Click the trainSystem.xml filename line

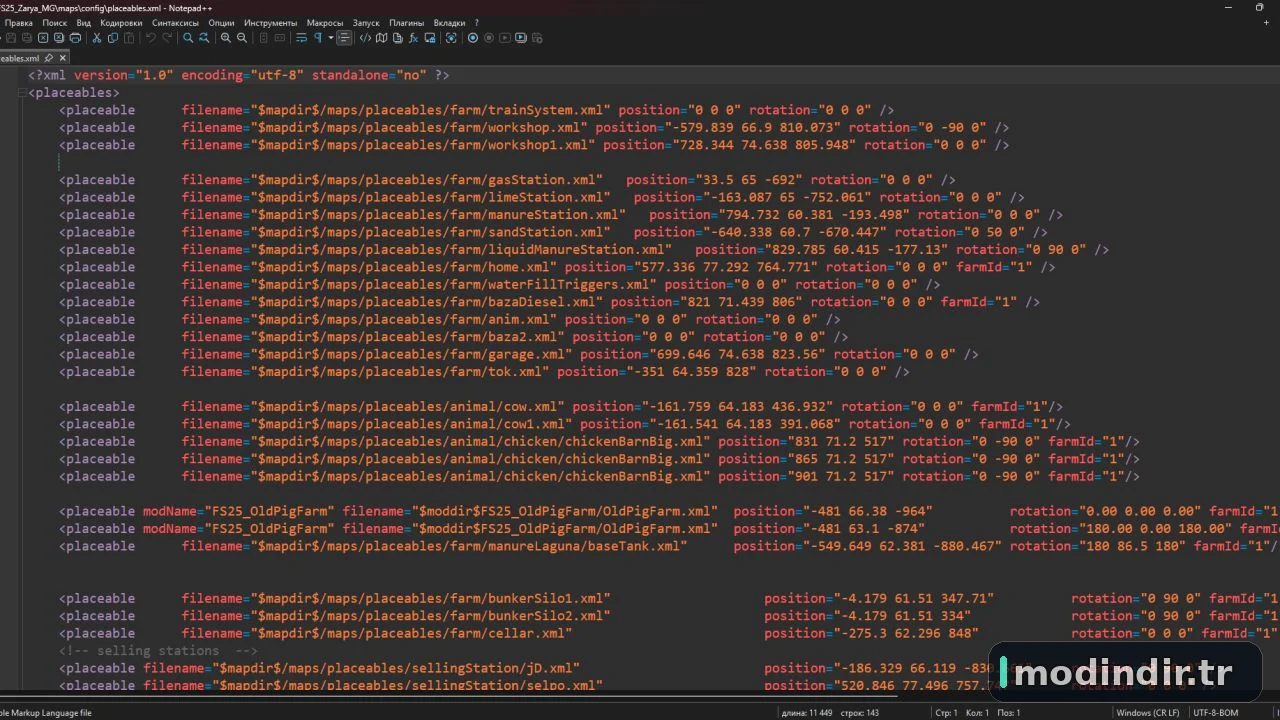[x=476, y=110]
